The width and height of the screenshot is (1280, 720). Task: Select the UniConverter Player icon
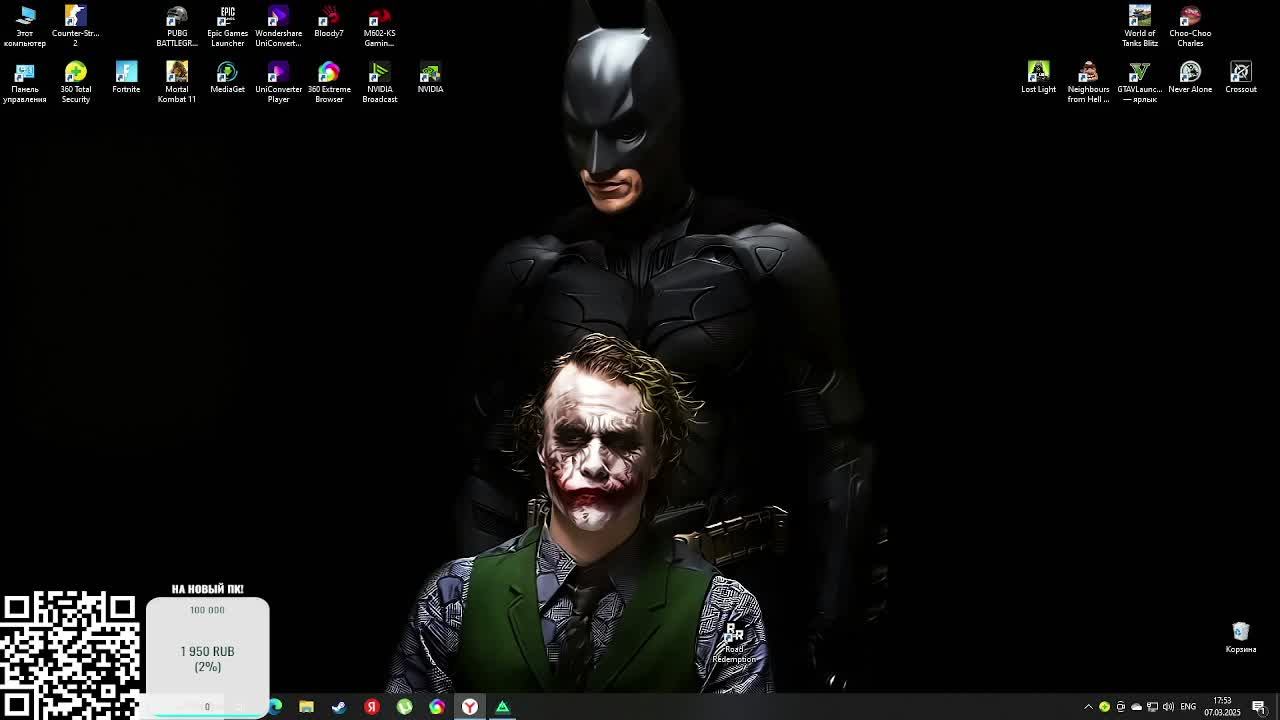278,82
